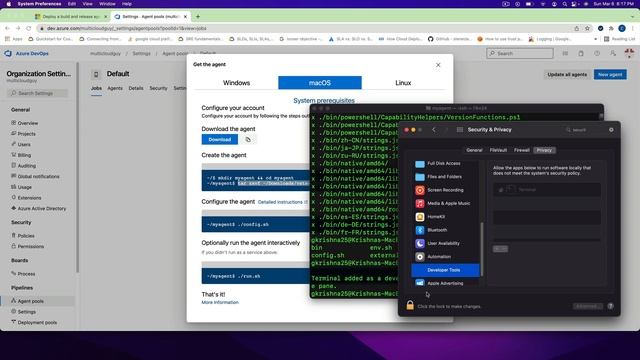
Task: Click the Azure DevOps top search field
Action: [x=520, y=53]
